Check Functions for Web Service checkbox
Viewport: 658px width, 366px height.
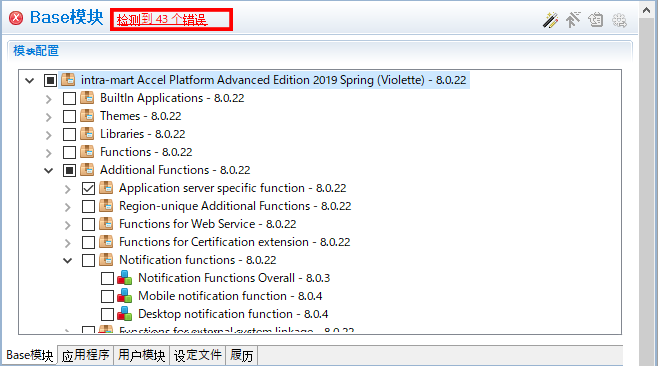pos(88,224)
